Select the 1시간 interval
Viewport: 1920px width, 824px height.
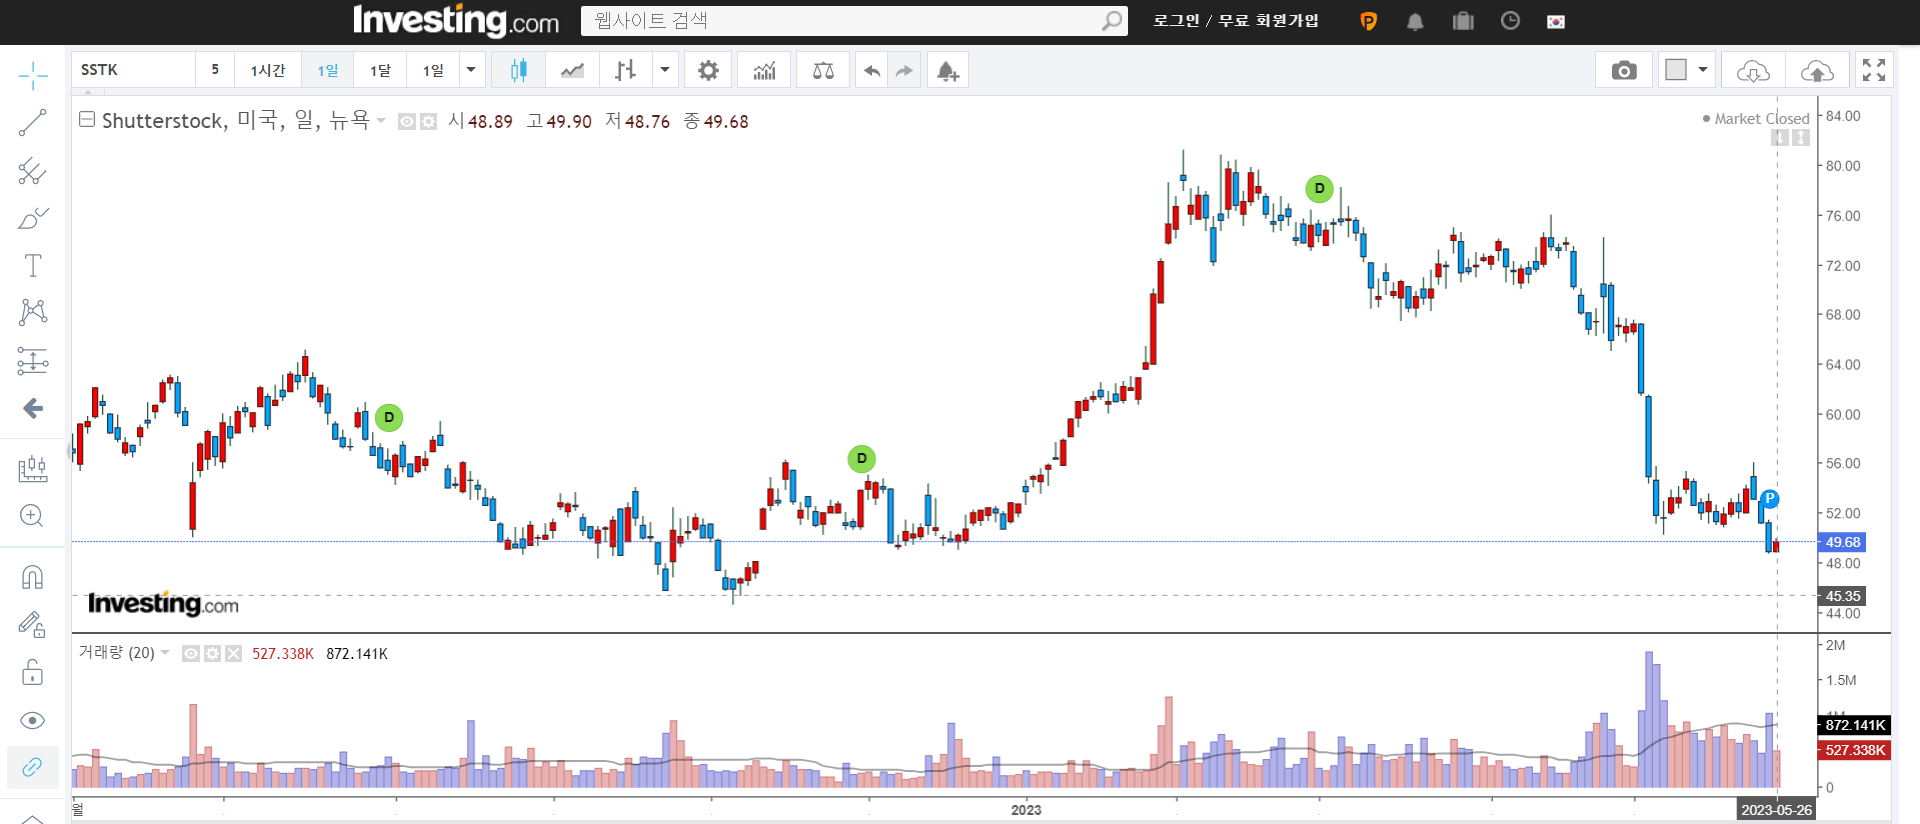click(x=268, y=70)
